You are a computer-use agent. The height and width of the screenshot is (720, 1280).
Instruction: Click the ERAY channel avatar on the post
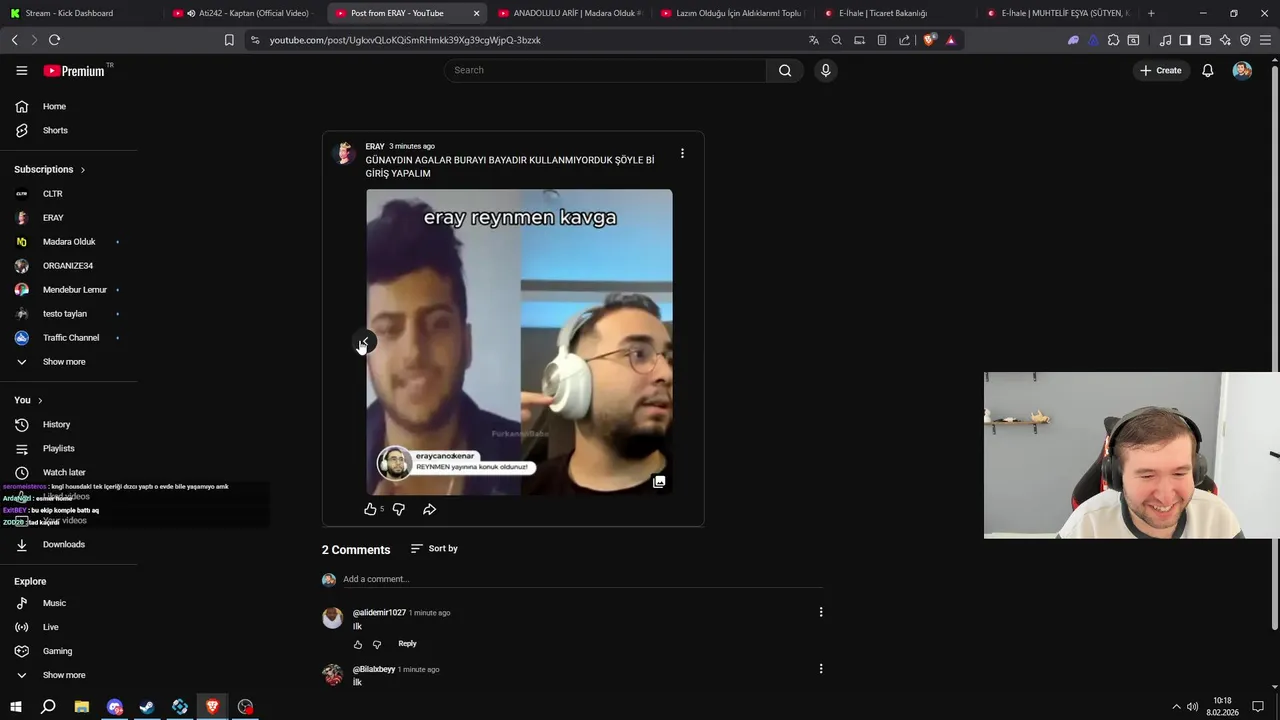point(344,153)
